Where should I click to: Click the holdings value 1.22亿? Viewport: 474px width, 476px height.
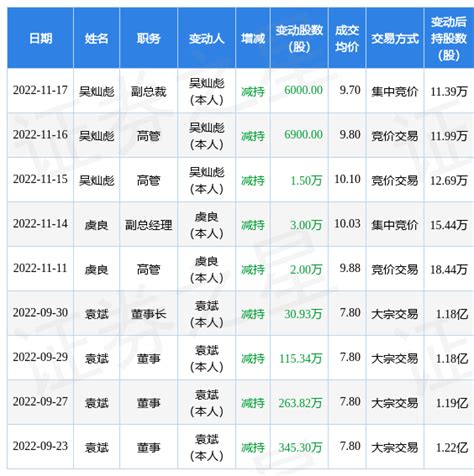pyautogui.click(x=452, y=447)
